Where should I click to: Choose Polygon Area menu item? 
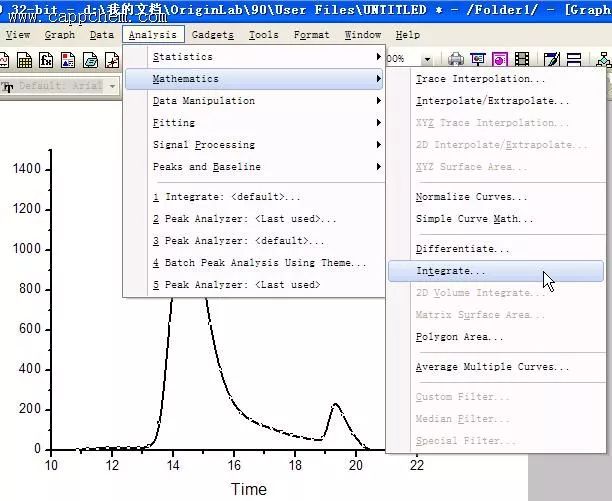496,337
